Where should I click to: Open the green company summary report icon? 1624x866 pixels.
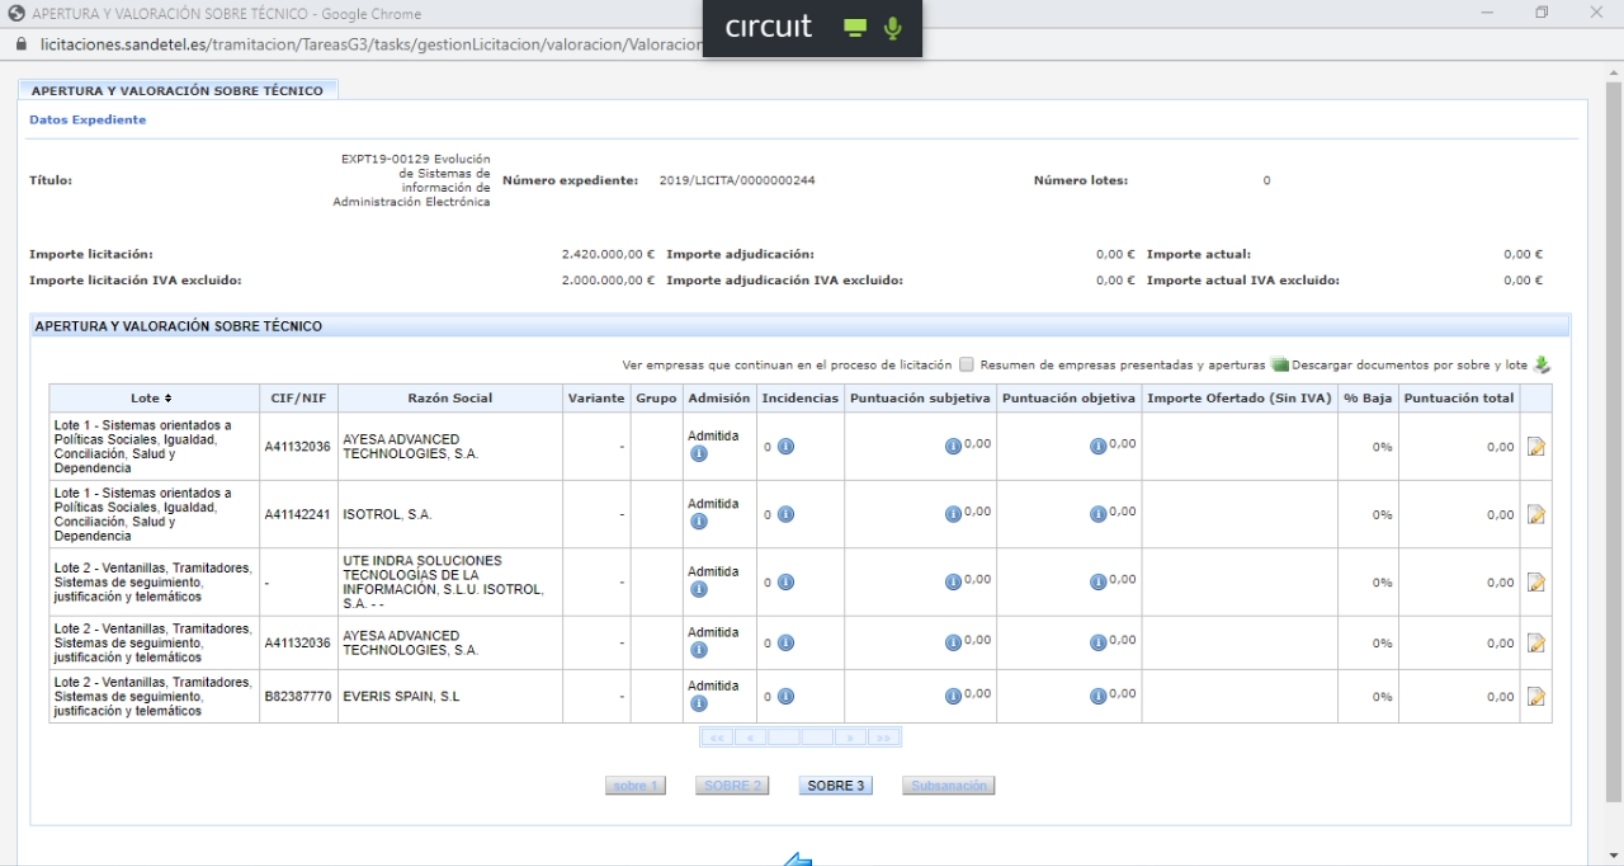1279,365
